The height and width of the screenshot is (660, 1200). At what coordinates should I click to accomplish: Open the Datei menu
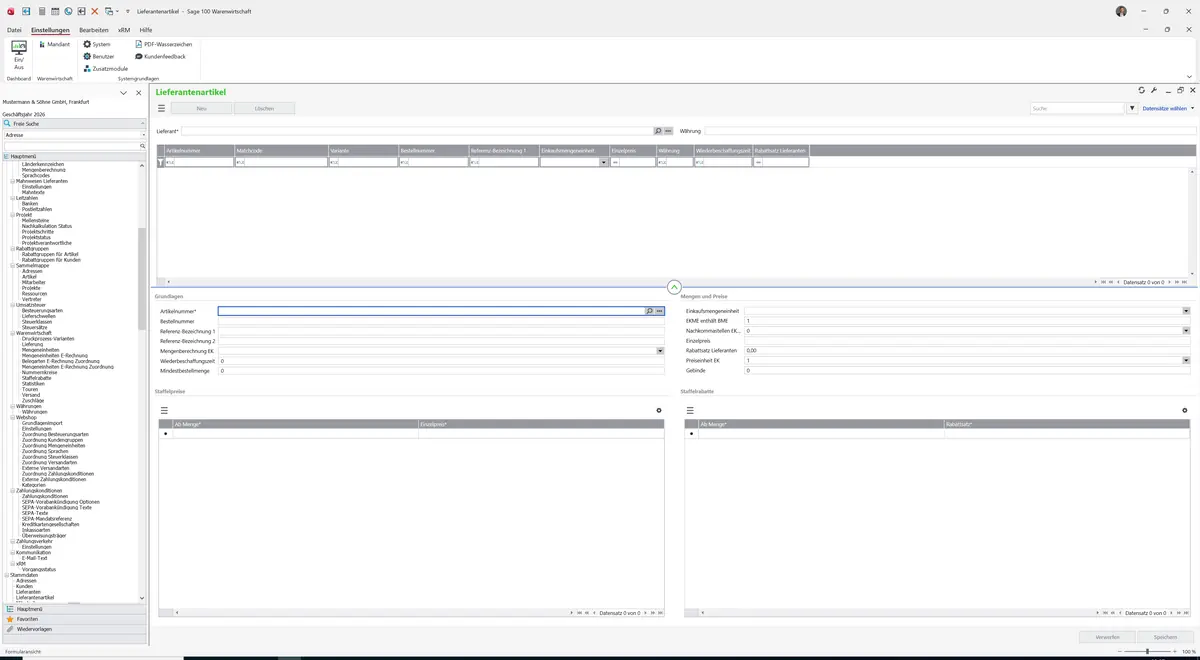click(14, 30)
